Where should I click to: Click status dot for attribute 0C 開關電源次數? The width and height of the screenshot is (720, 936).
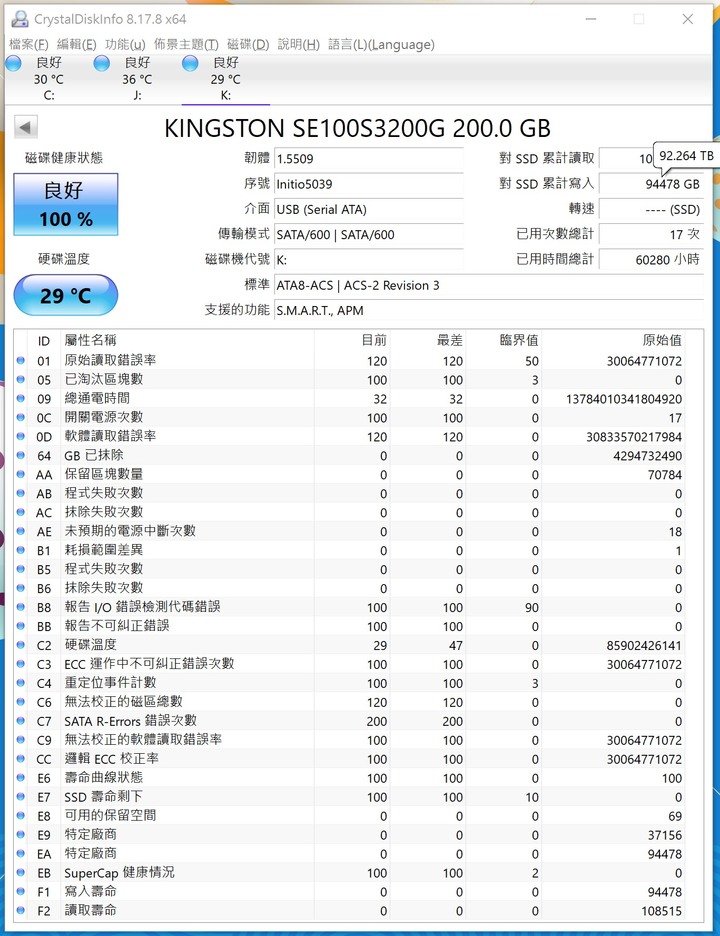21,417
